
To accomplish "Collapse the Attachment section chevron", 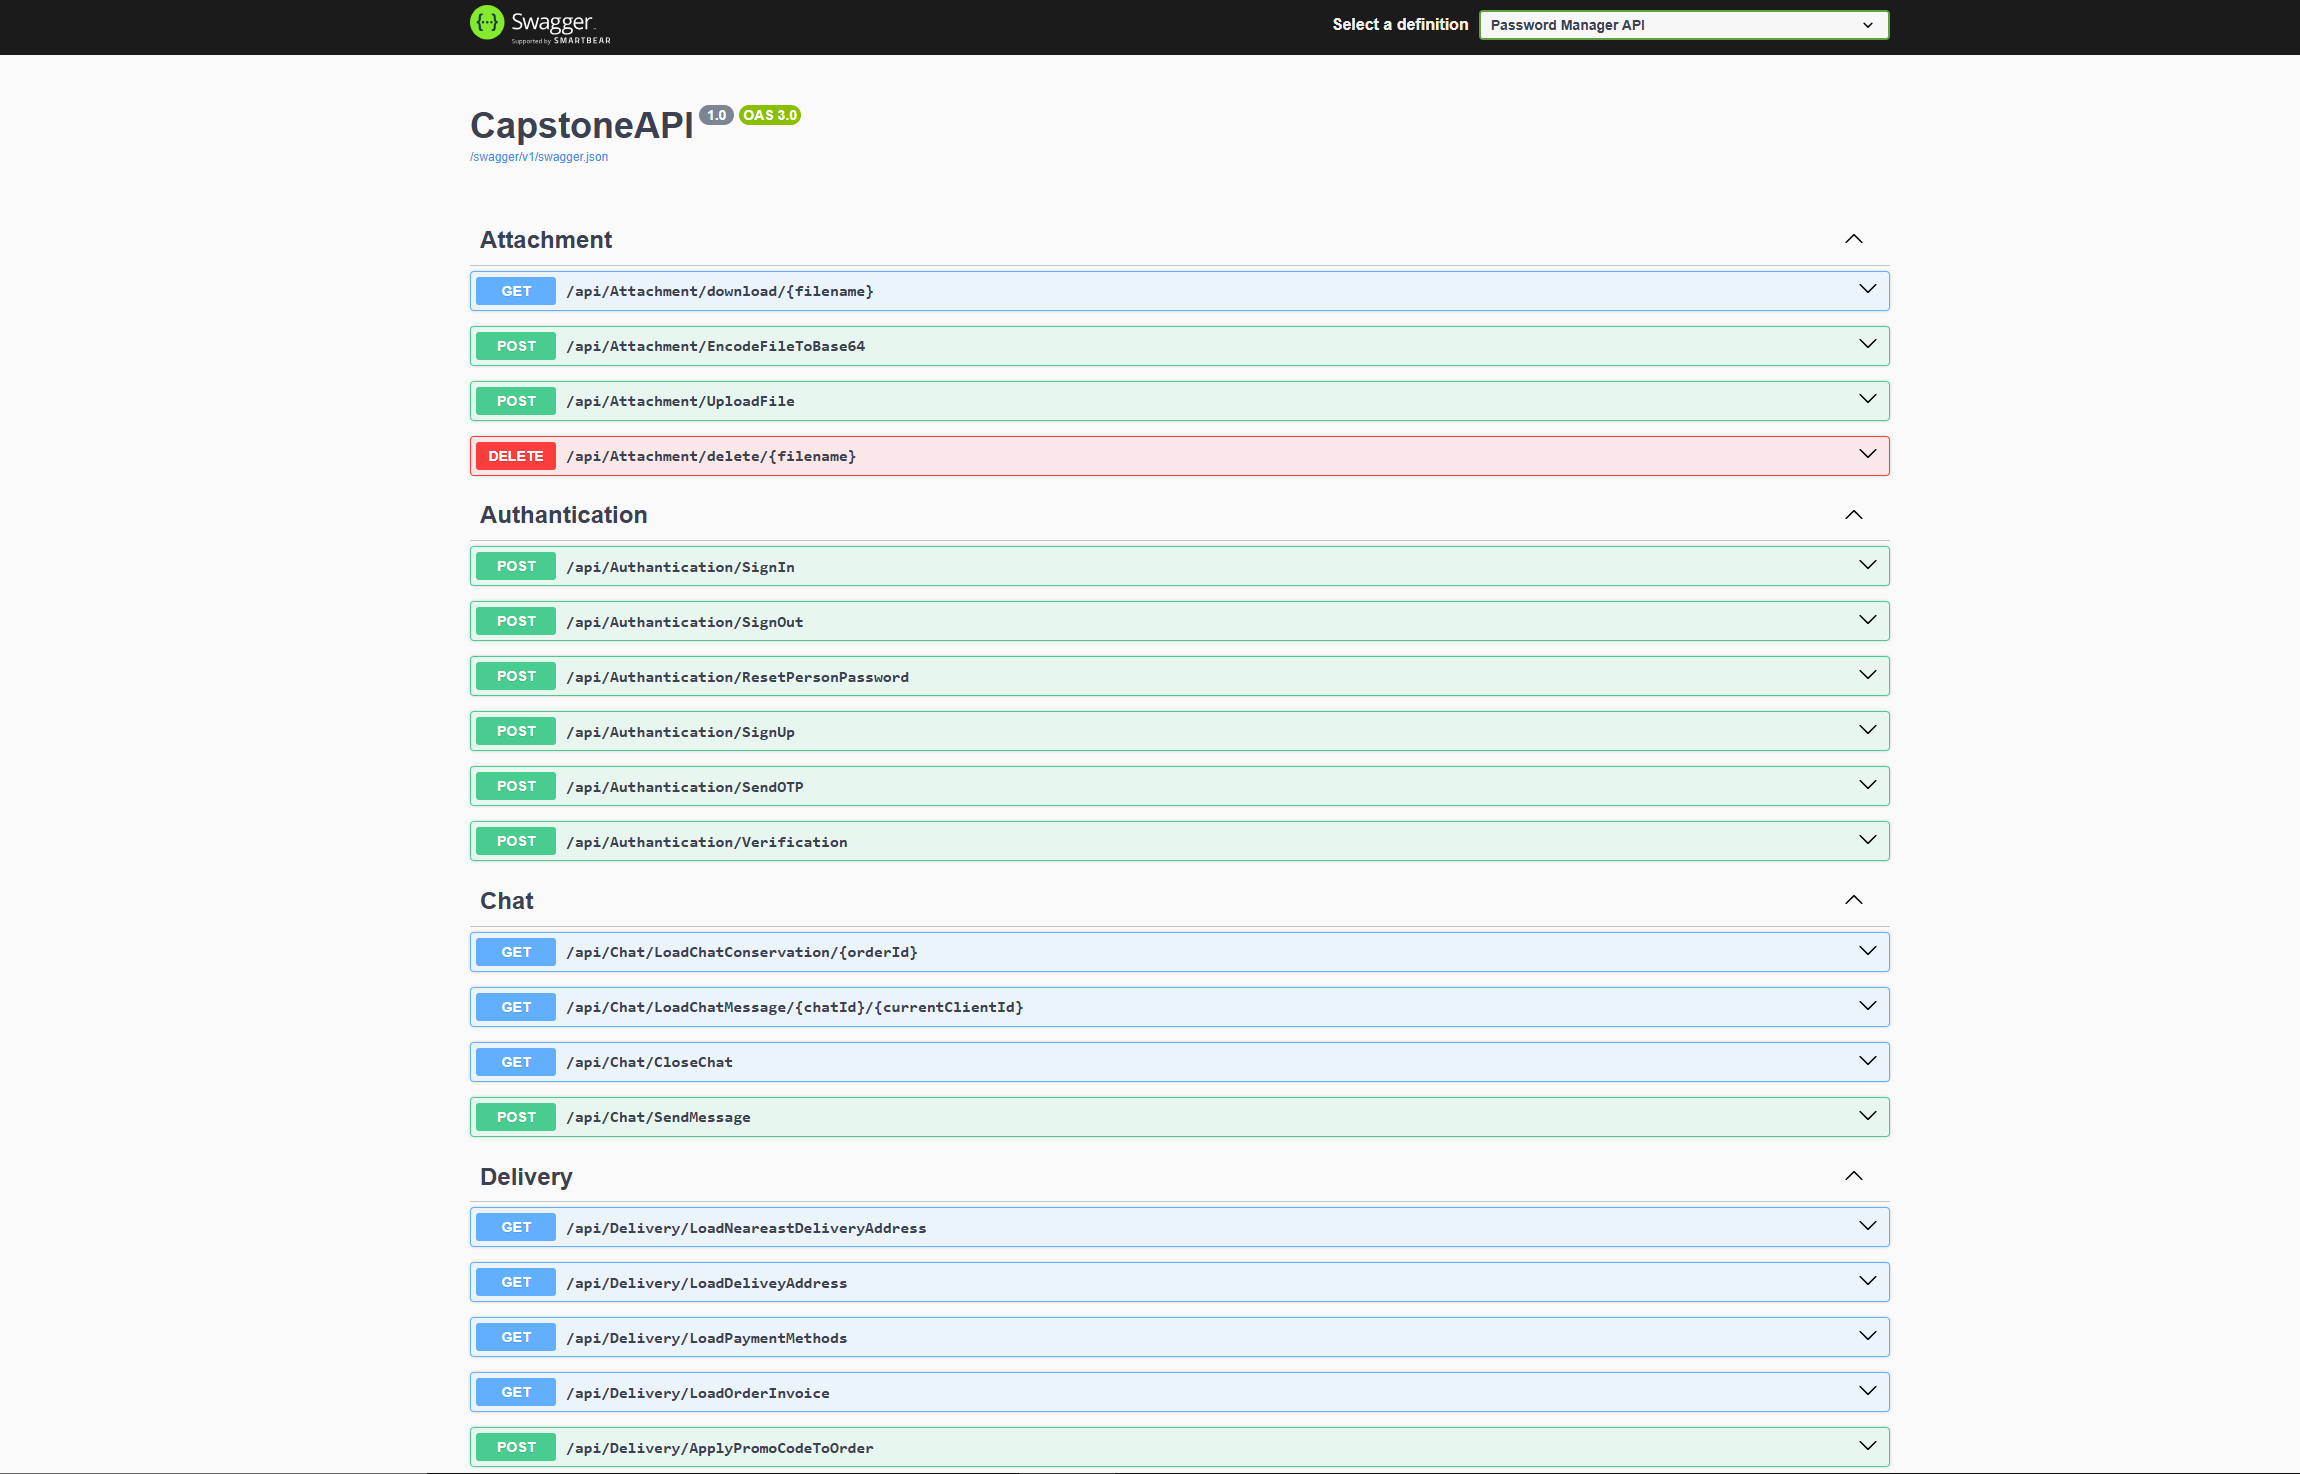I will pos(1853,239).
